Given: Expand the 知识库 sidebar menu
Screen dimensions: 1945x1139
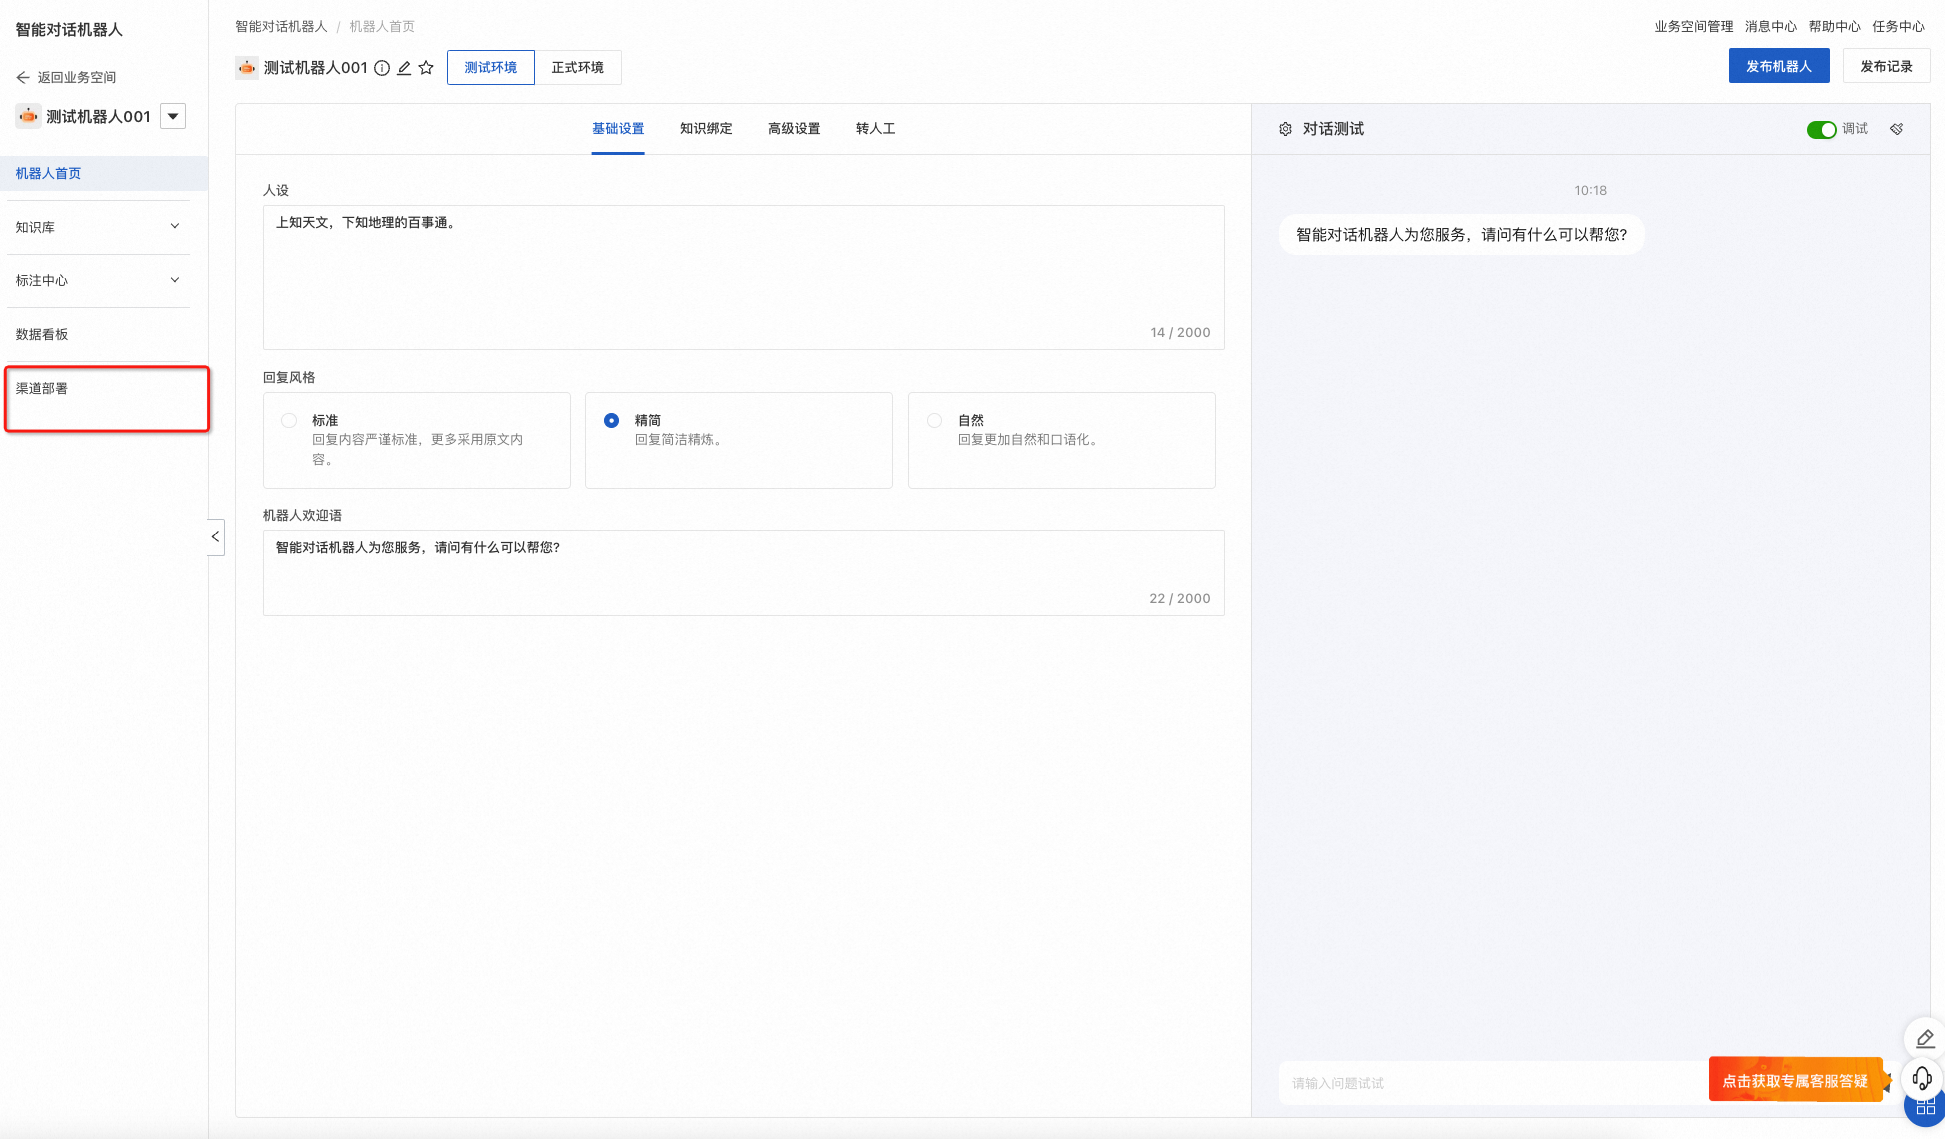Looking at the screenshot, I should (98, 227).
